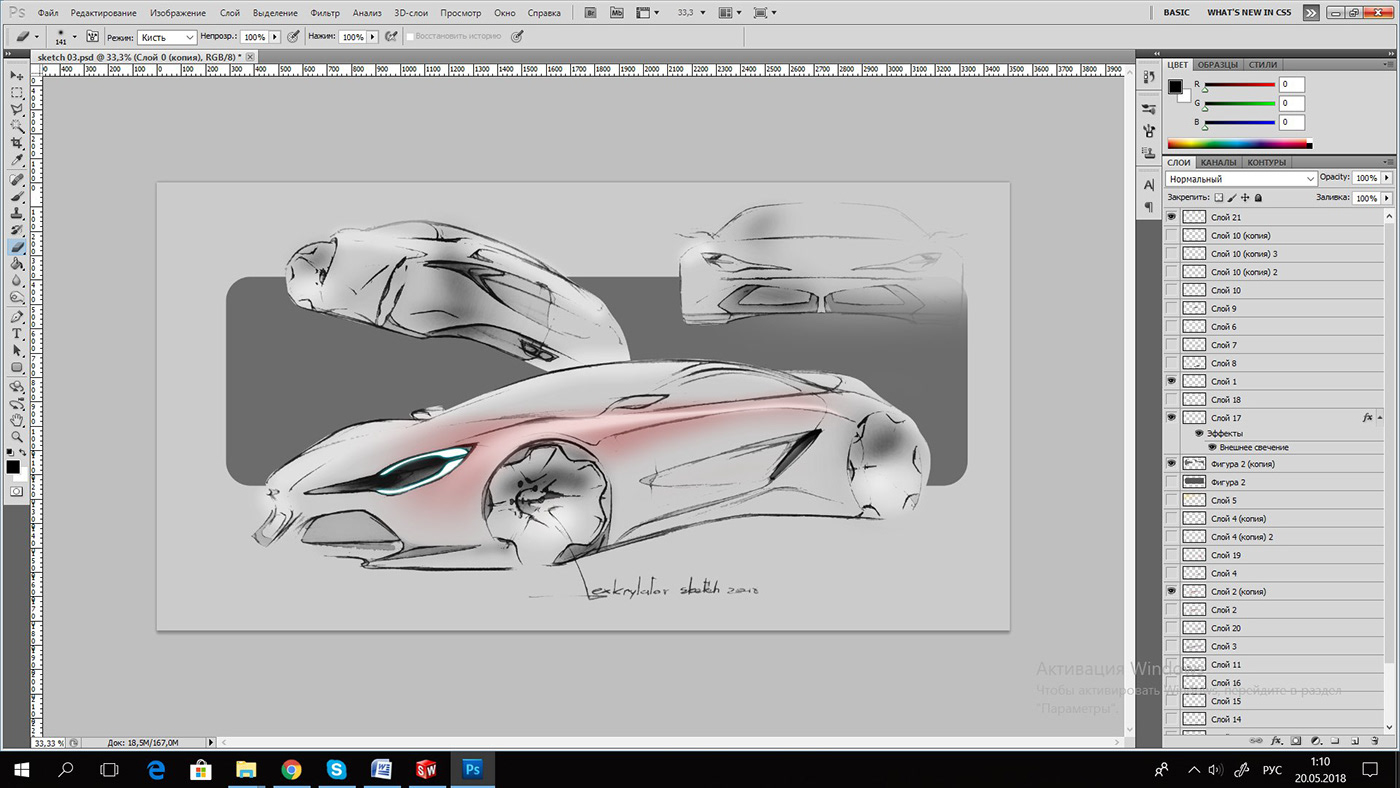Screen dimensions: 1400x788
Task: Switch to the КАНАЛЫ tab
Action: [x=1219, y=162]
